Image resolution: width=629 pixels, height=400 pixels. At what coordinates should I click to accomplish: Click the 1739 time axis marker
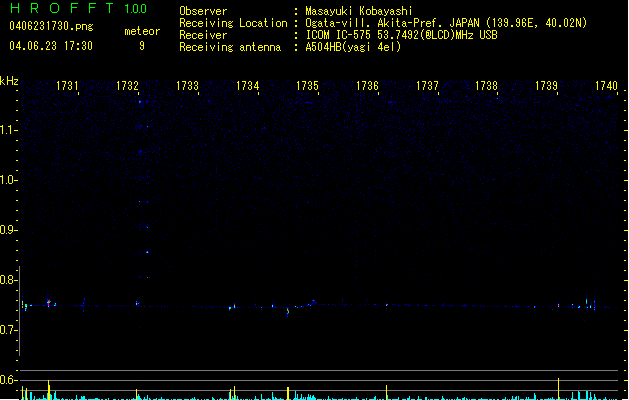[546, 86]
